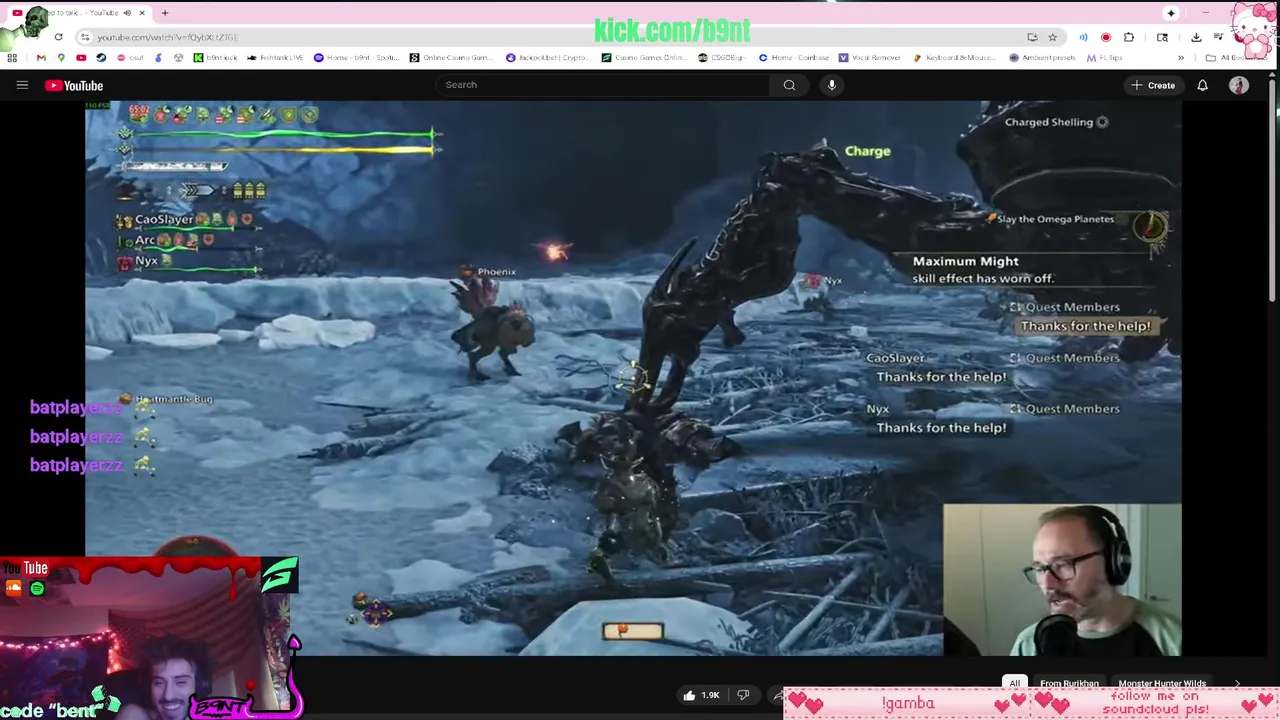Image resolution: width=1280 pixels, height=720 pixels.
Task: Click the red record extension icon
Action: pyautogui.click(x=1105, y=37)
